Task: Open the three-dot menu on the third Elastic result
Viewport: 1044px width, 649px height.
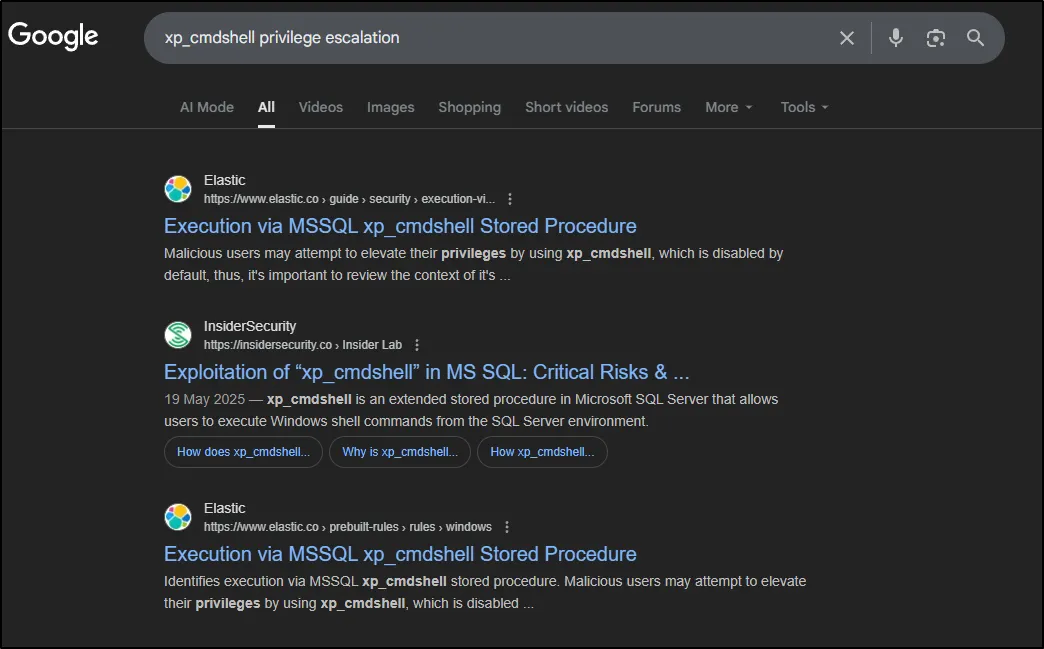Action: pyautogui.click(x=507, y=526)
